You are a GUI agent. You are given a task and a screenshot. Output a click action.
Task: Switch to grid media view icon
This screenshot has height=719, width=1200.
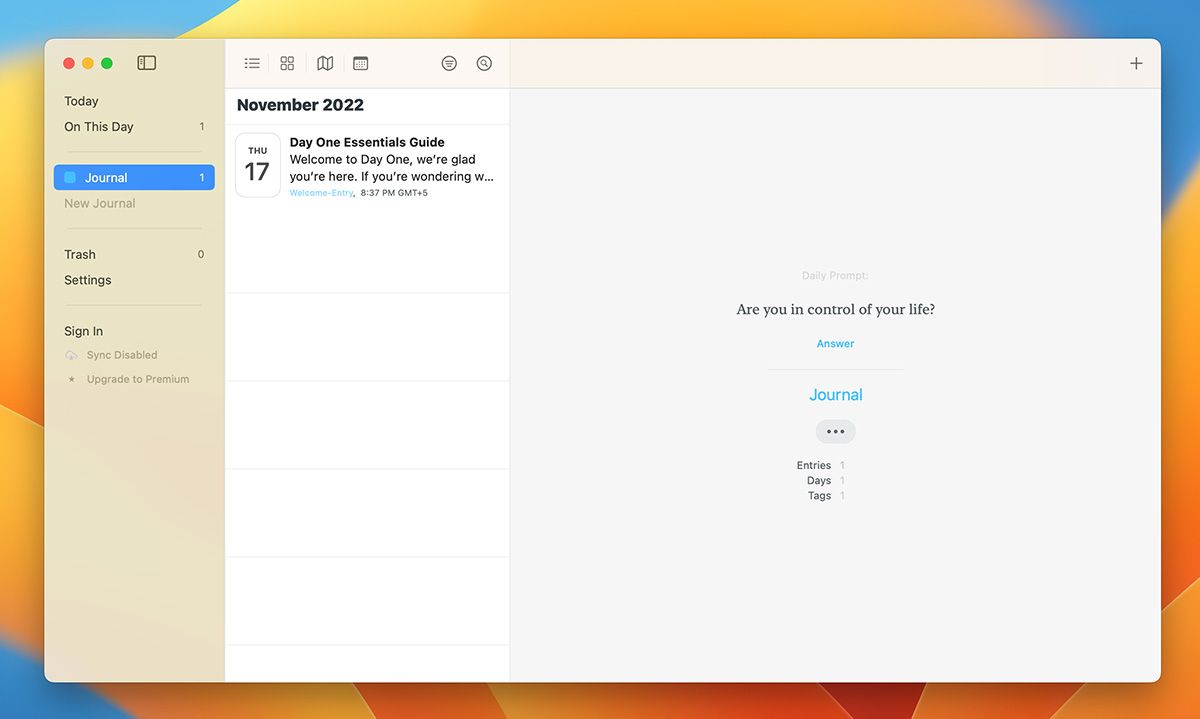point(287,63)
